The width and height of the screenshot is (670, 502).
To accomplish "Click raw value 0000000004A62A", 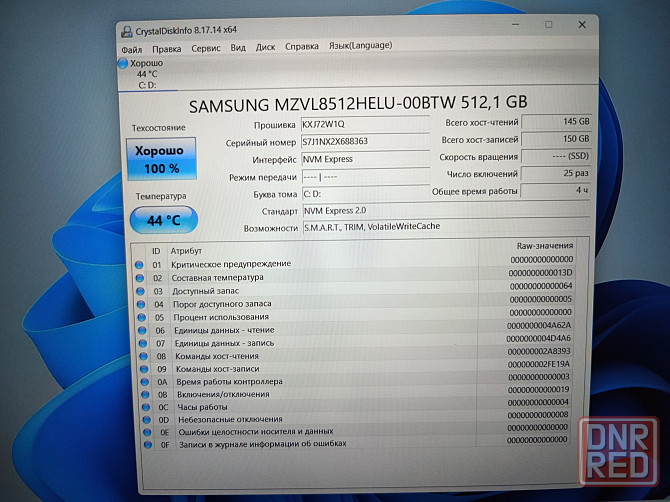I will click(539, 325).
